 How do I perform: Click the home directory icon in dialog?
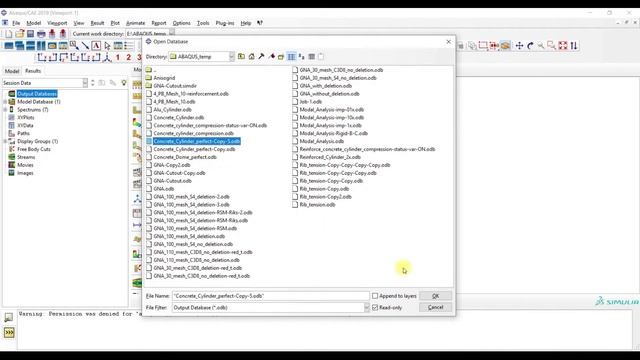click(251, 57)
